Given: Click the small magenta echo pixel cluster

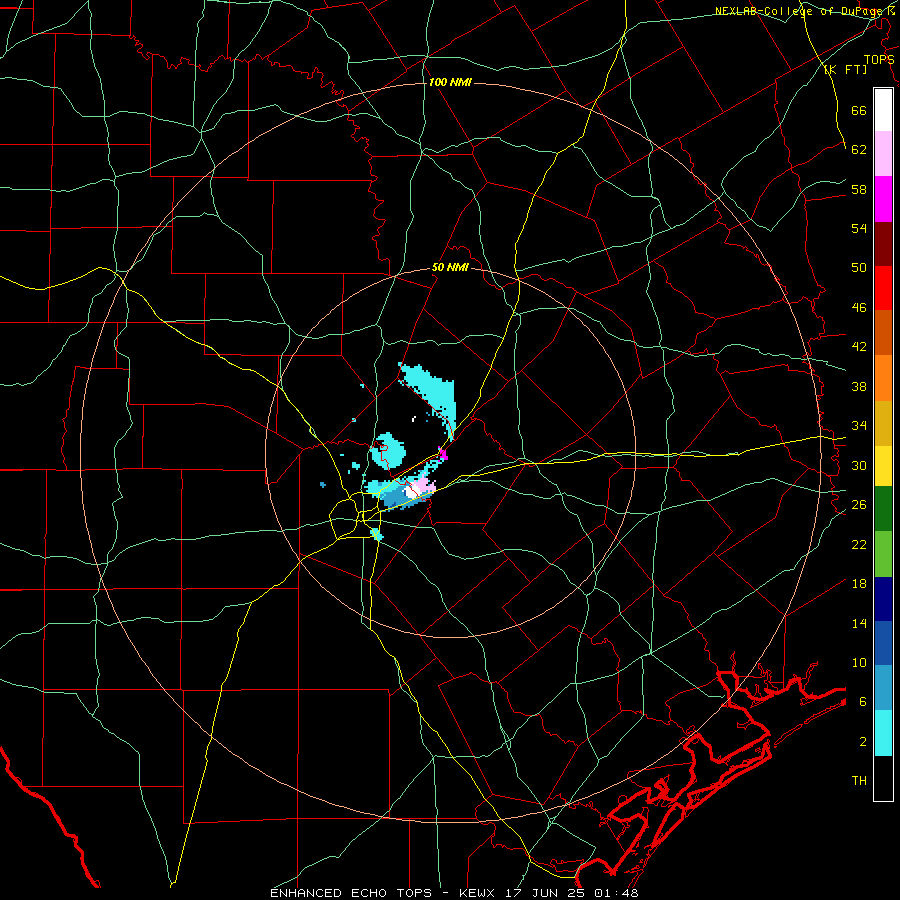Looking at the screenshot, I should pyautogui.click(x=443, y=454).
